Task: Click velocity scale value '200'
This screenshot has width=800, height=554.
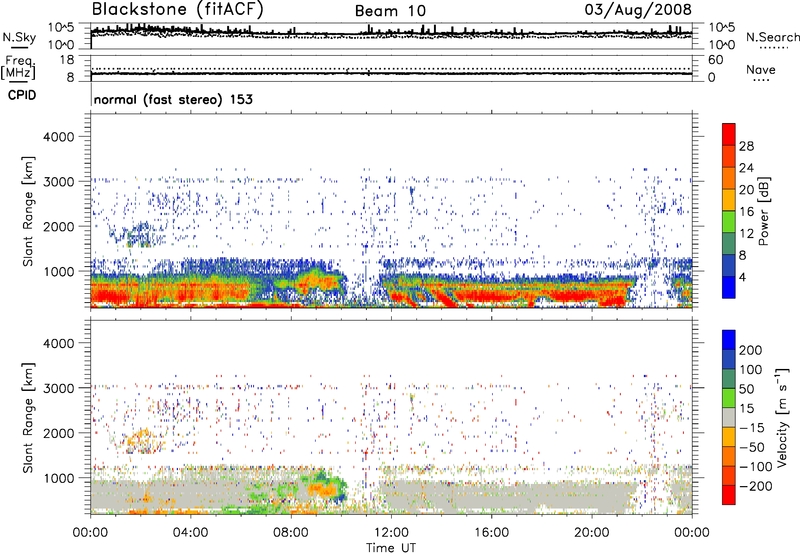Action: coord(751,350)
